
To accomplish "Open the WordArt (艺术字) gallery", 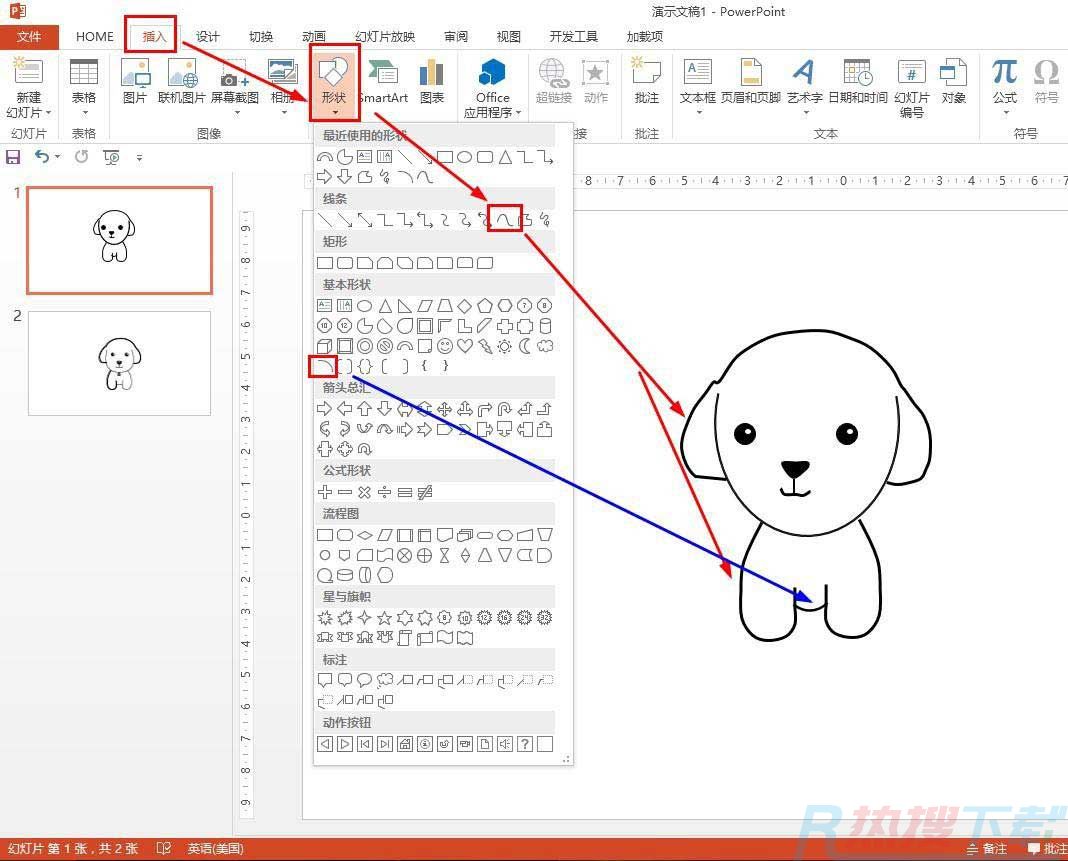I will tap(804, 82).
